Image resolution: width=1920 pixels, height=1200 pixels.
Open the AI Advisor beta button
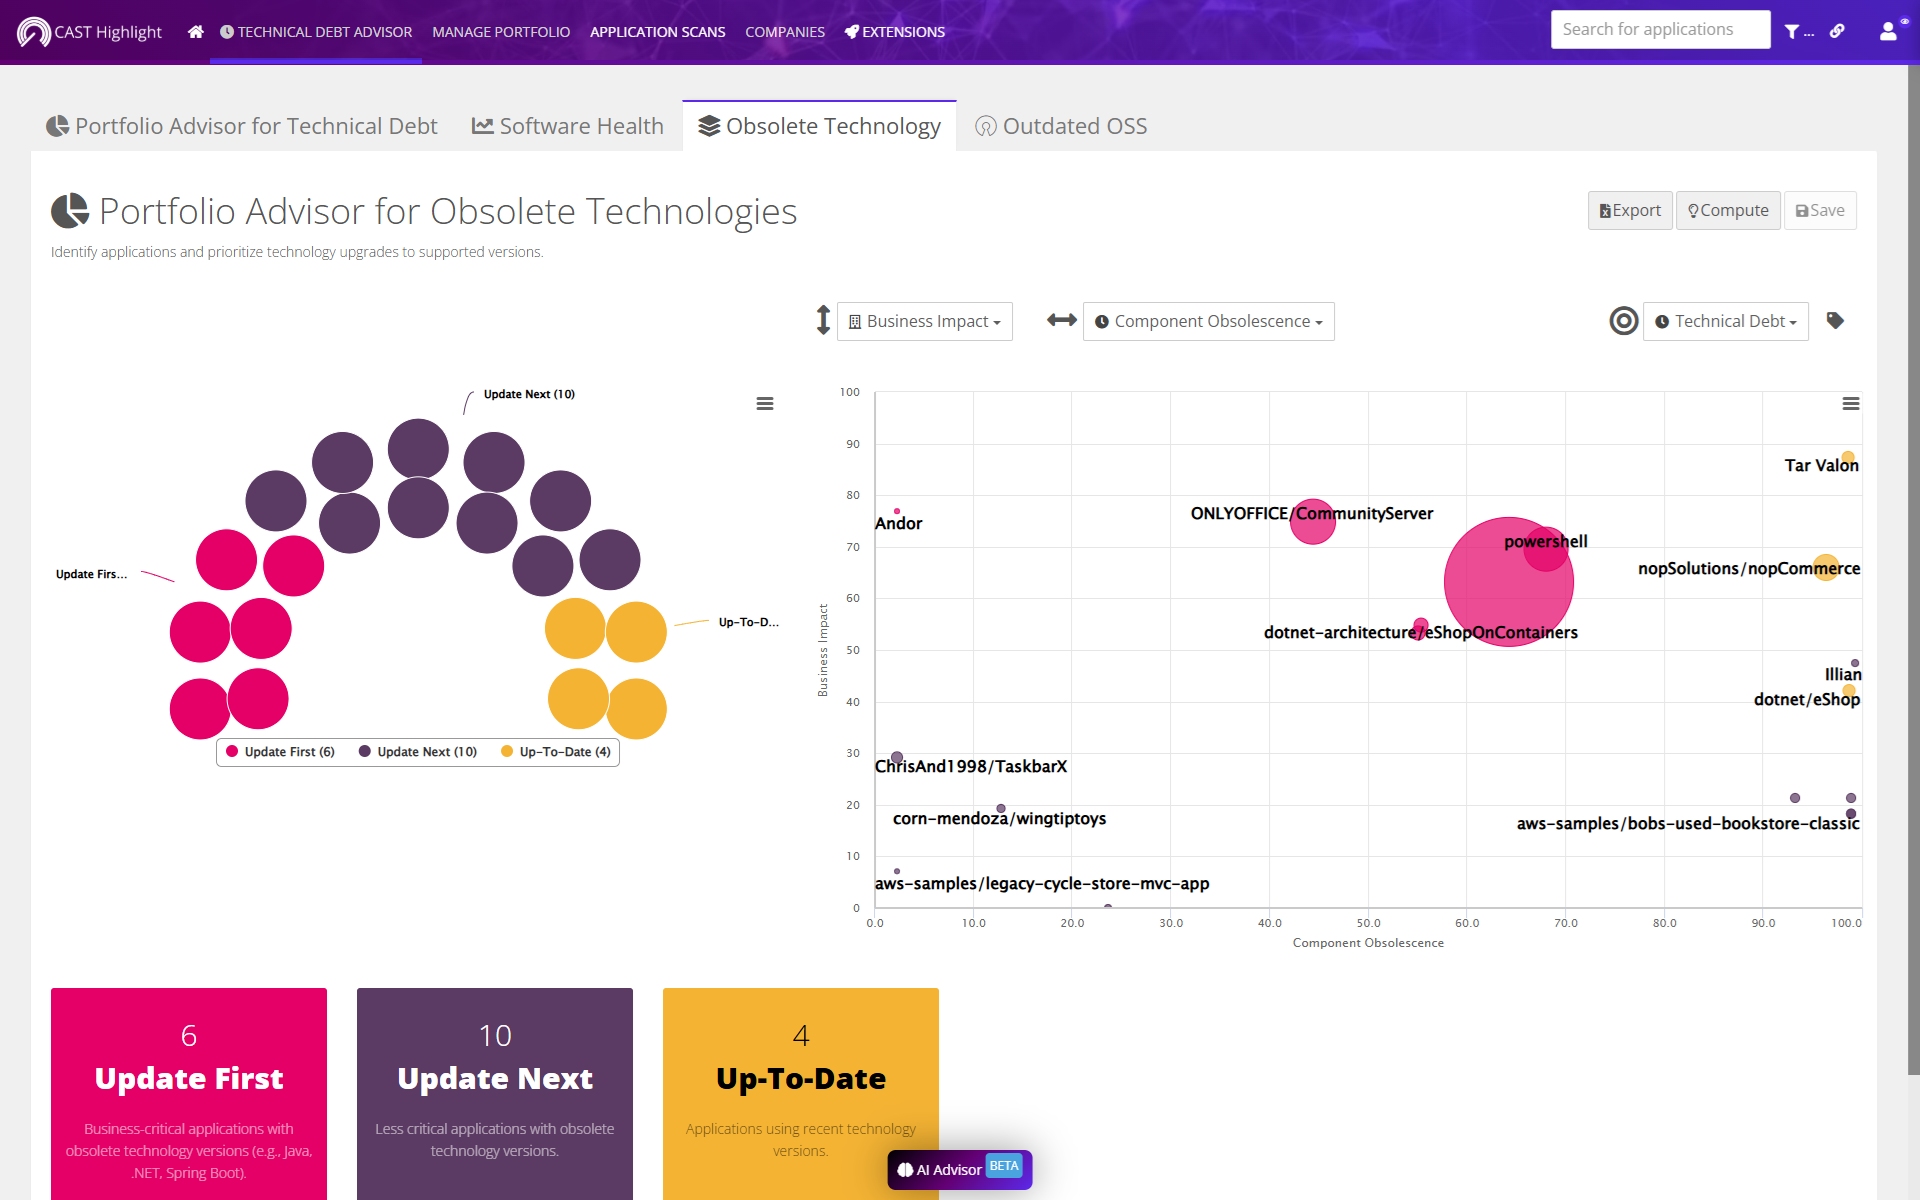pos(959,1169)
